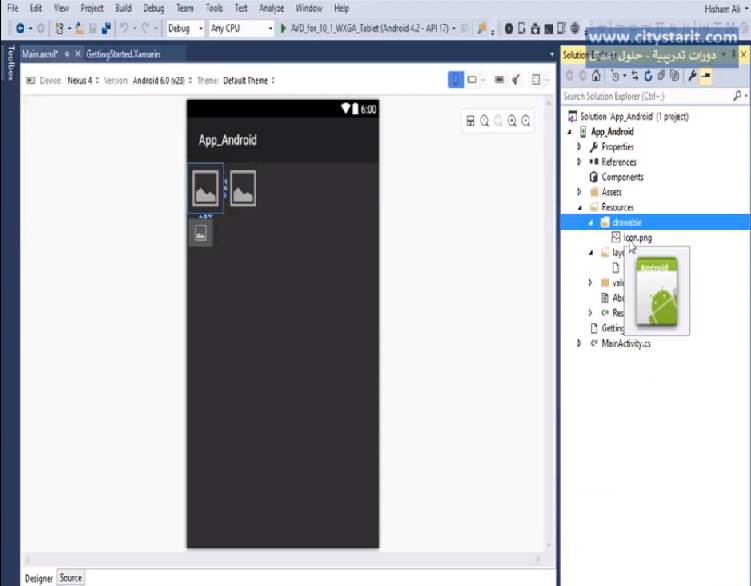Viewport: 751px width, 586px height.
Task: Click Show All Files icon in Solution Explorer
Action: 675,76
